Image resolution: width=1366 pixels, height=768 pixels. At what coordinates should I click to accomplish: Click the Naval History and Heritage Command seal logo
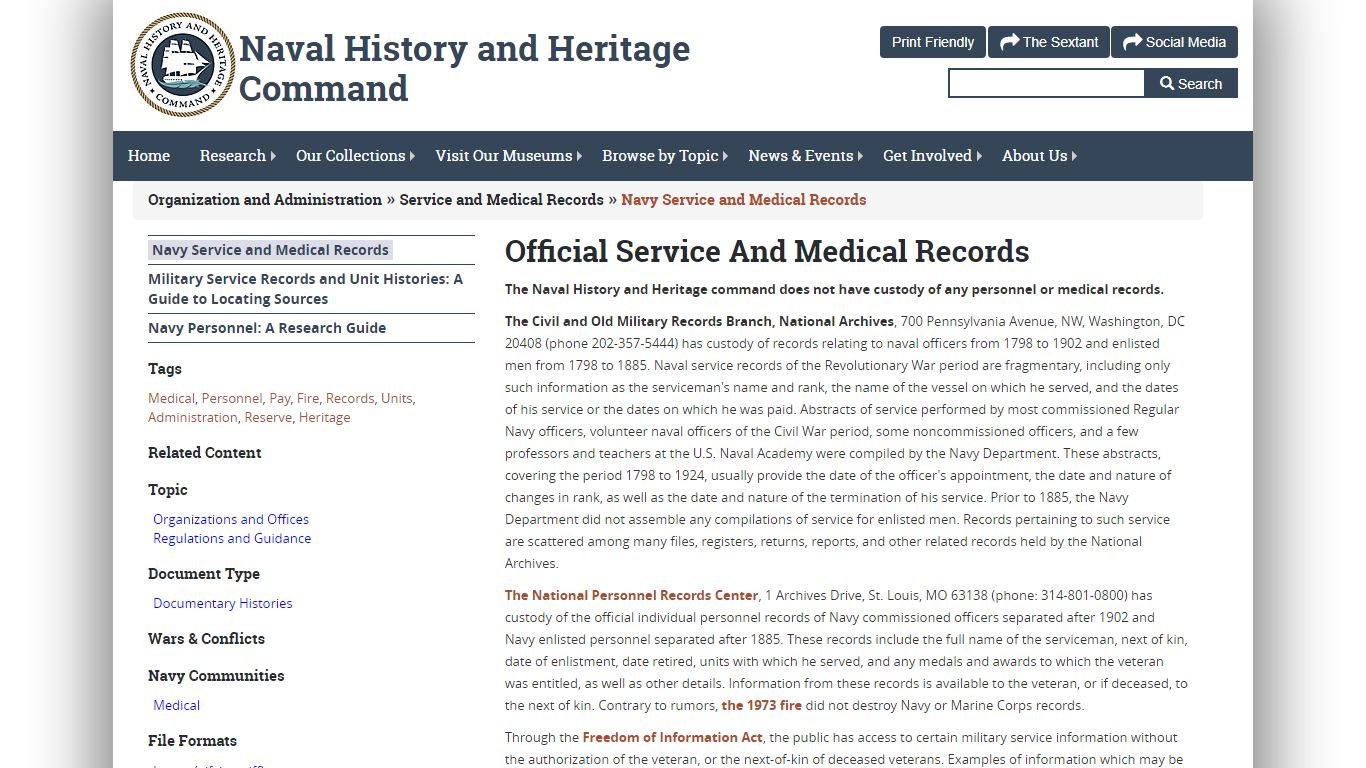click(183, 65)
